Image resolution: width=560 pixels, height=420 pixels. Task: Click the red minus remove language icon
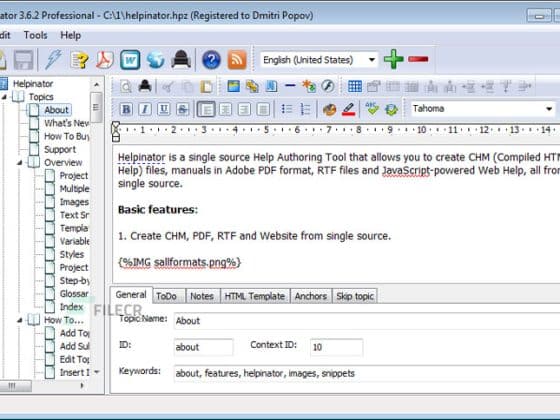point(418,59)
